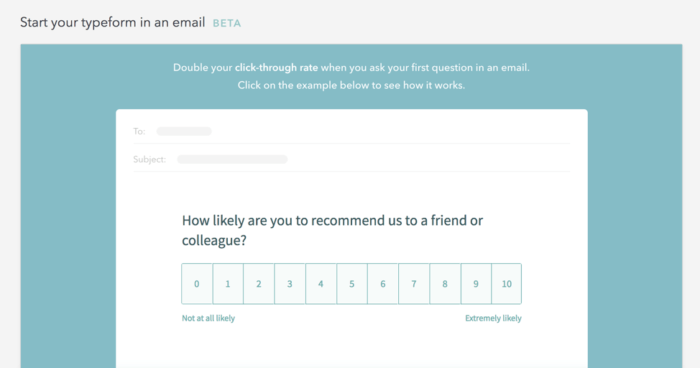Select rating 1 on the scale
Viewport: 700px width, 368px height.
[228, 284]
